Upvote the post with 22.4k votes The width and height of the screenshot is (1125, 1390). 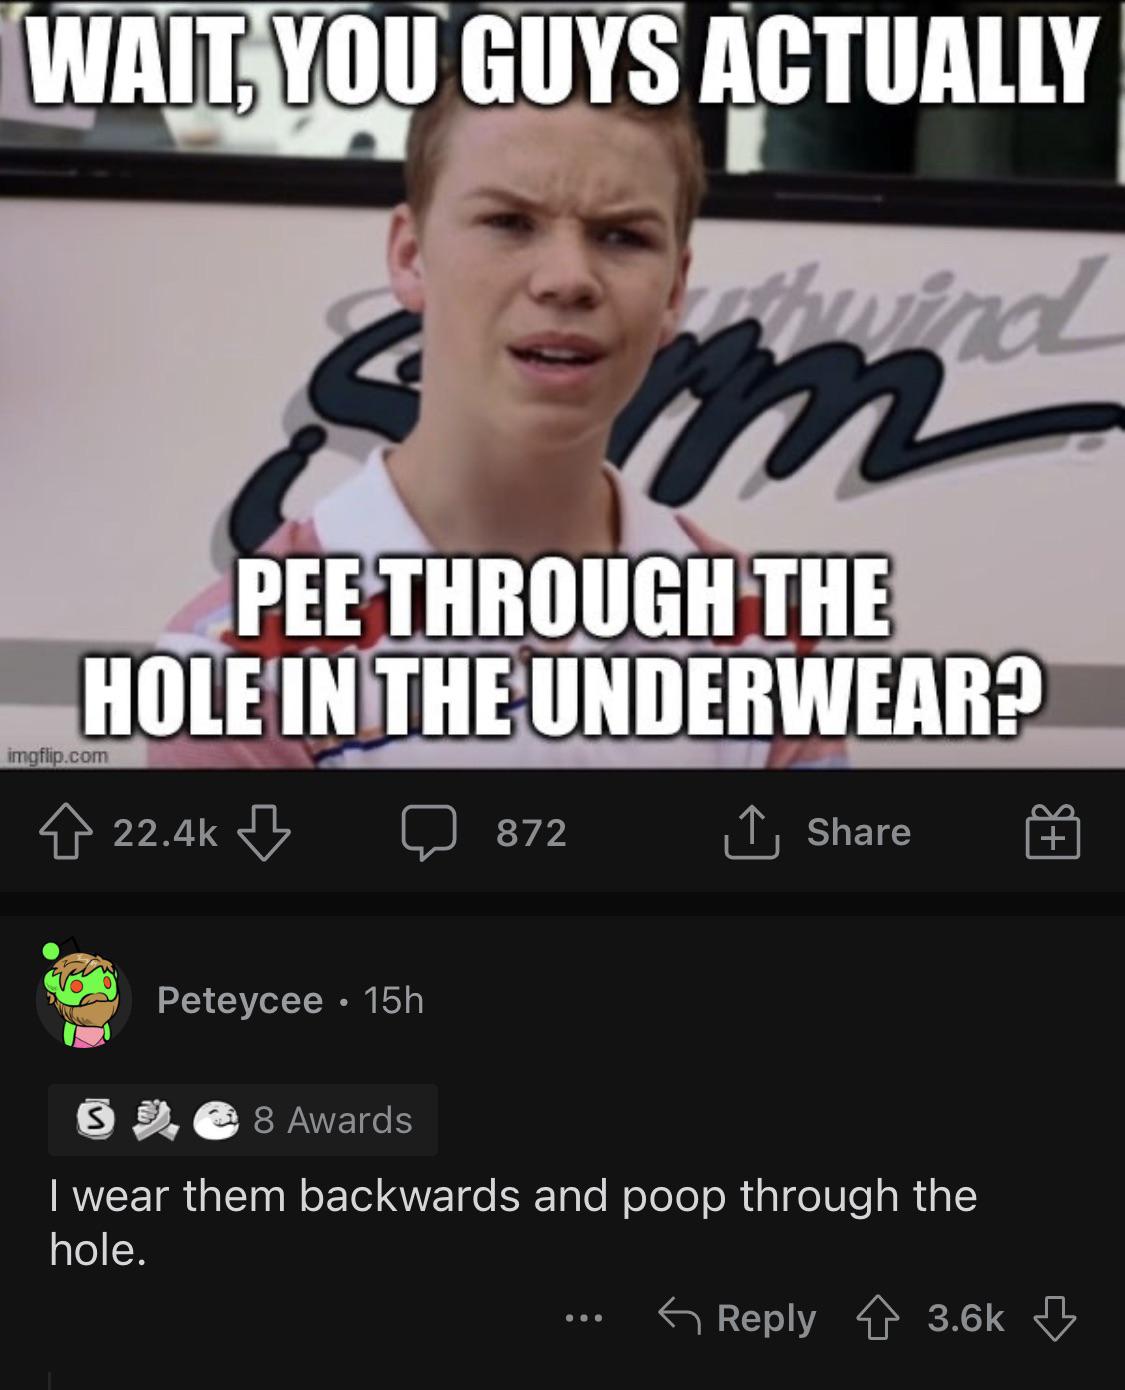(65, 833)
